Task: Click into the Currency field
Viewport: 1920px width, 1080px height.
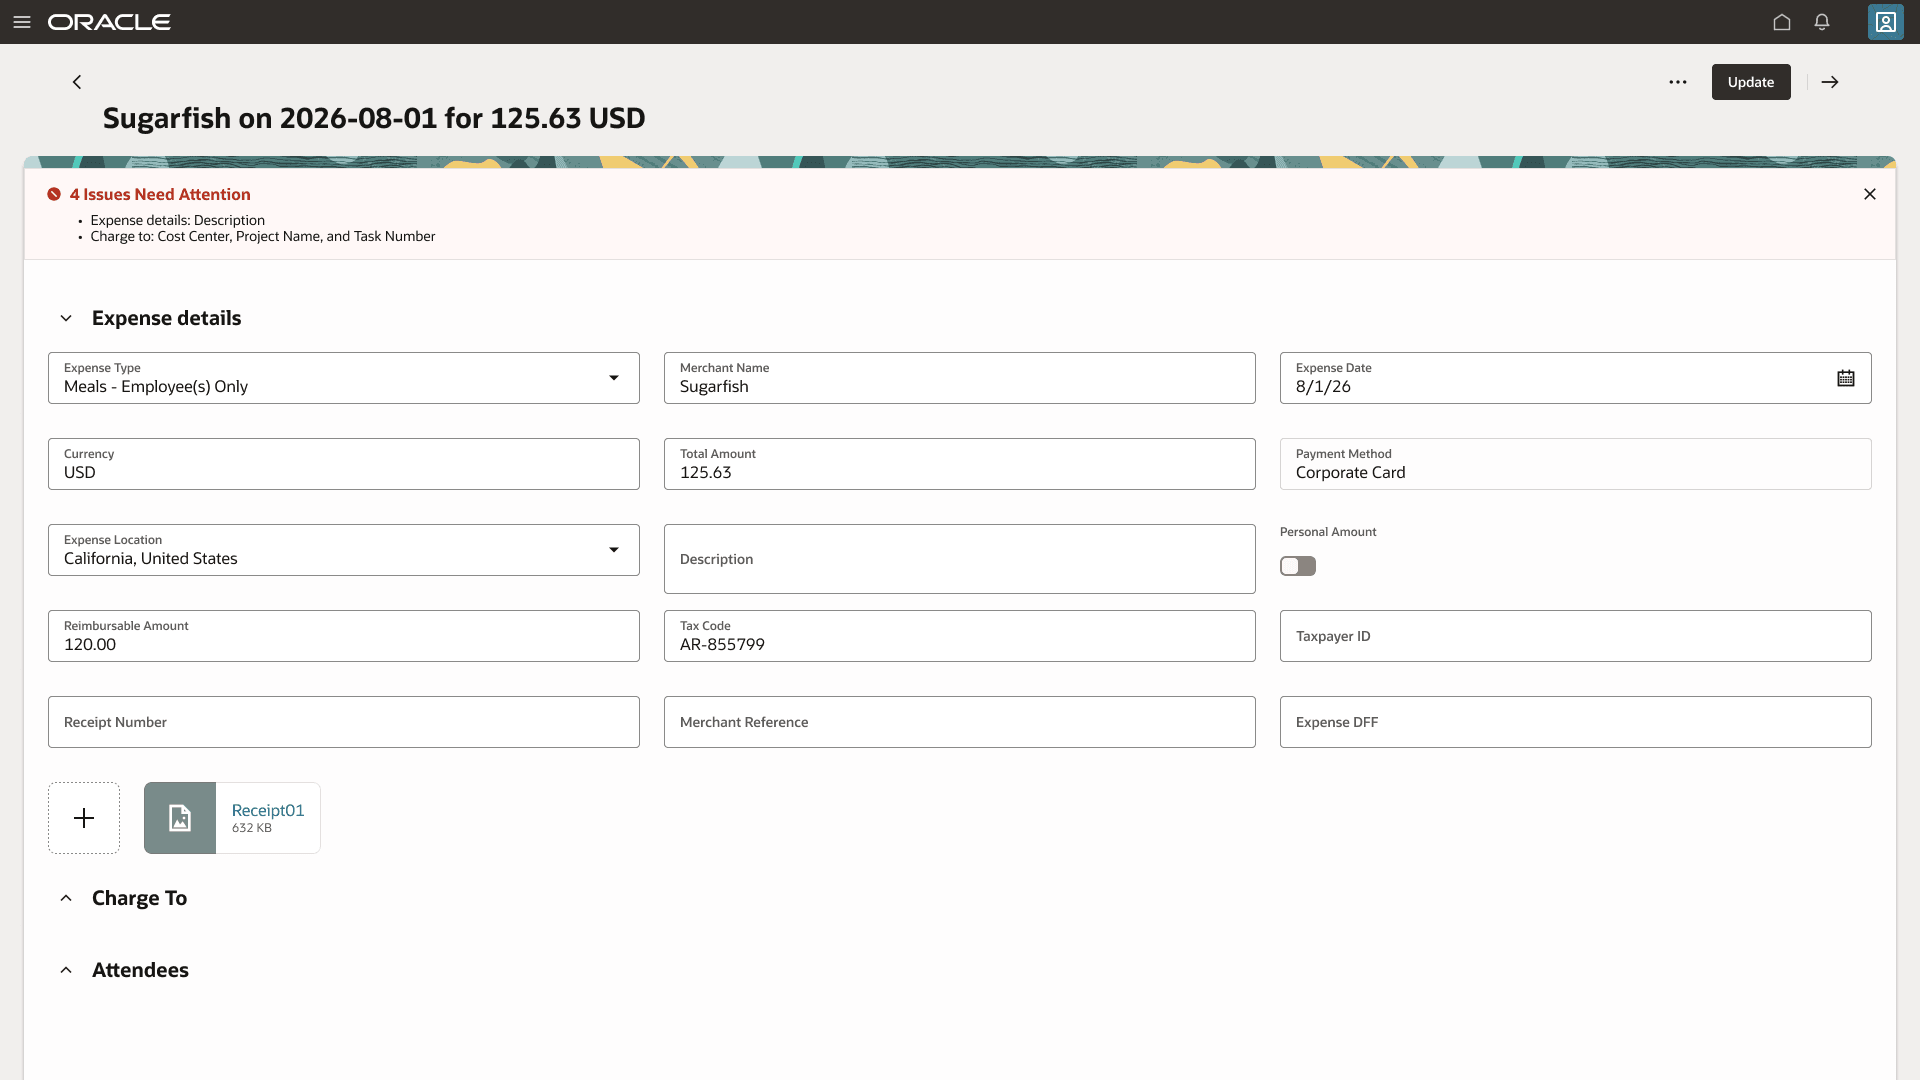Action: click(x=344, y=464)
